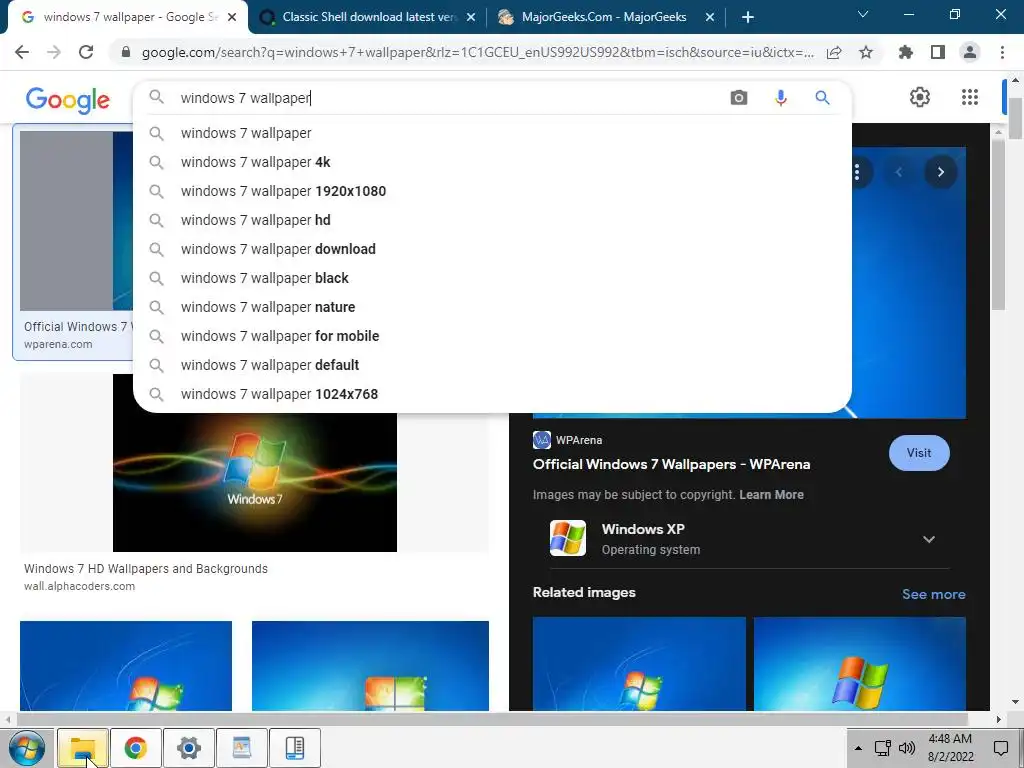Show the previous image in preview panel
Viewport: 1024px width, 768px height.
899,172
